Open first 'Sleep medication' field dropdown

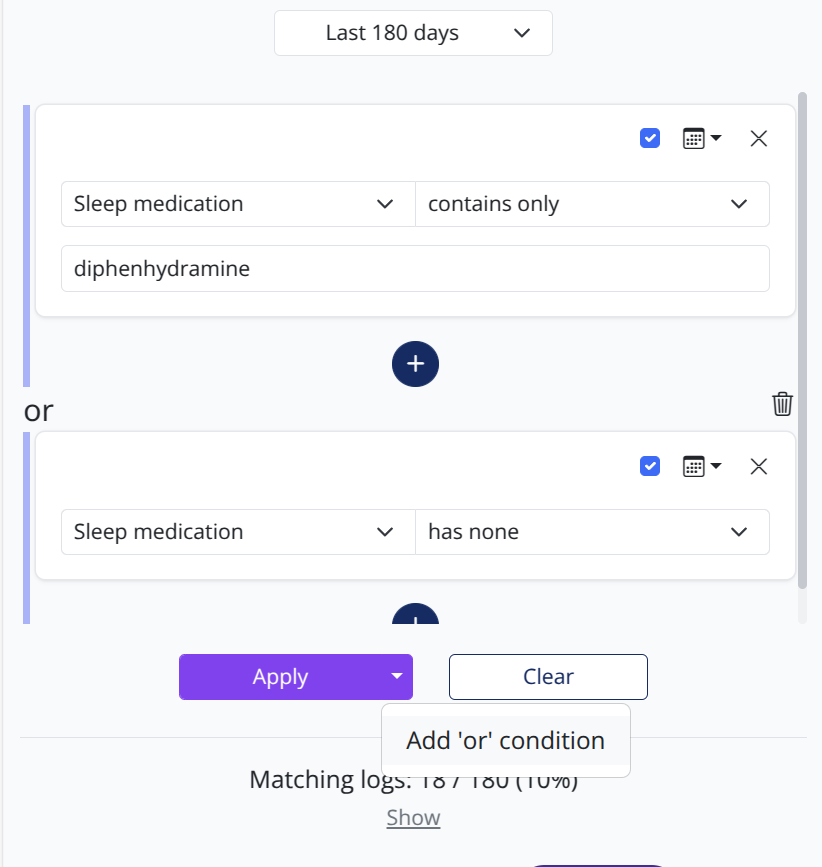(x=238, y=204)
